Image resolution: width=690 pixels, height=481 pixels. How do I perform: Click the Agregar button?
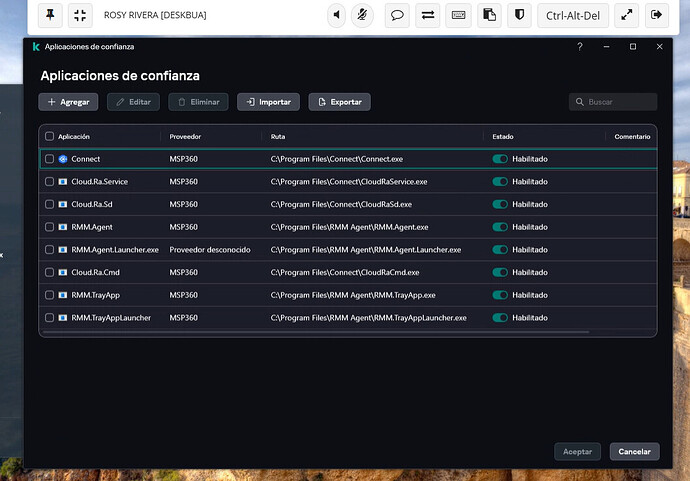(68, 102)
